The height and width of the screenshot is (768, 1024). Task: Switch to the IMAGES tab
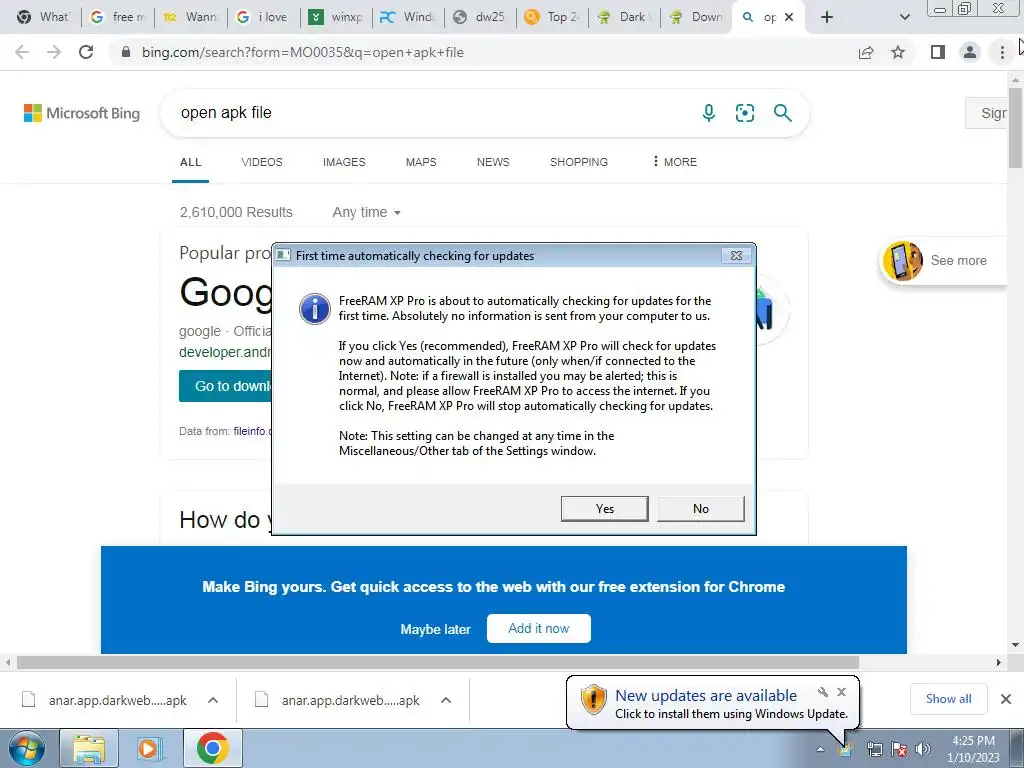344,162
